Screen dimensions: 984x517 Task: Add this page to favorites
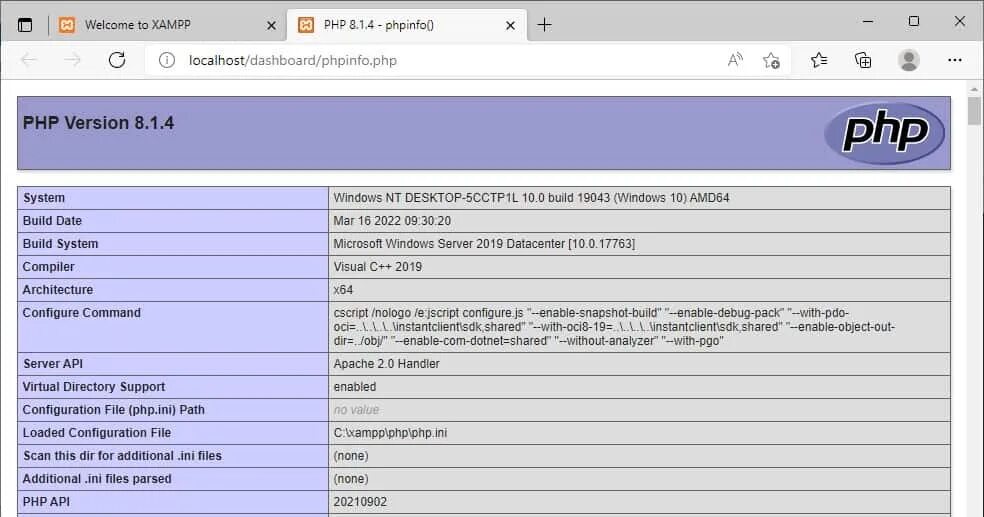(x=771, y=60)
